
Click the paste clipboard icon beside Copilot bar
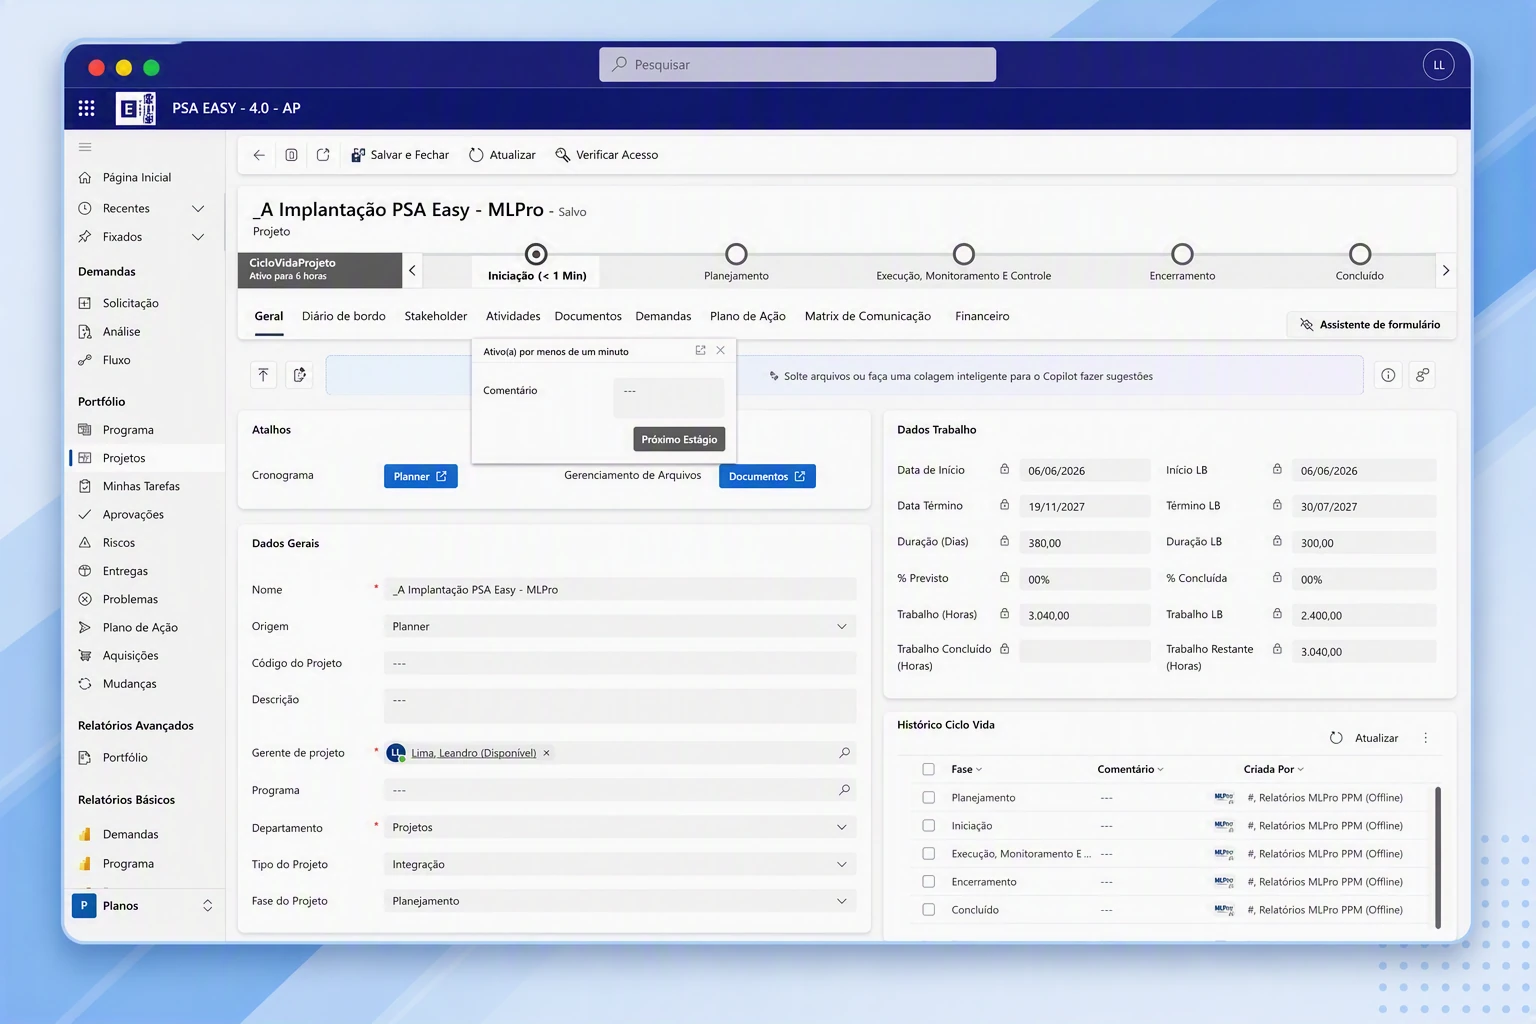pyautogui.click(x=300, y=375)
